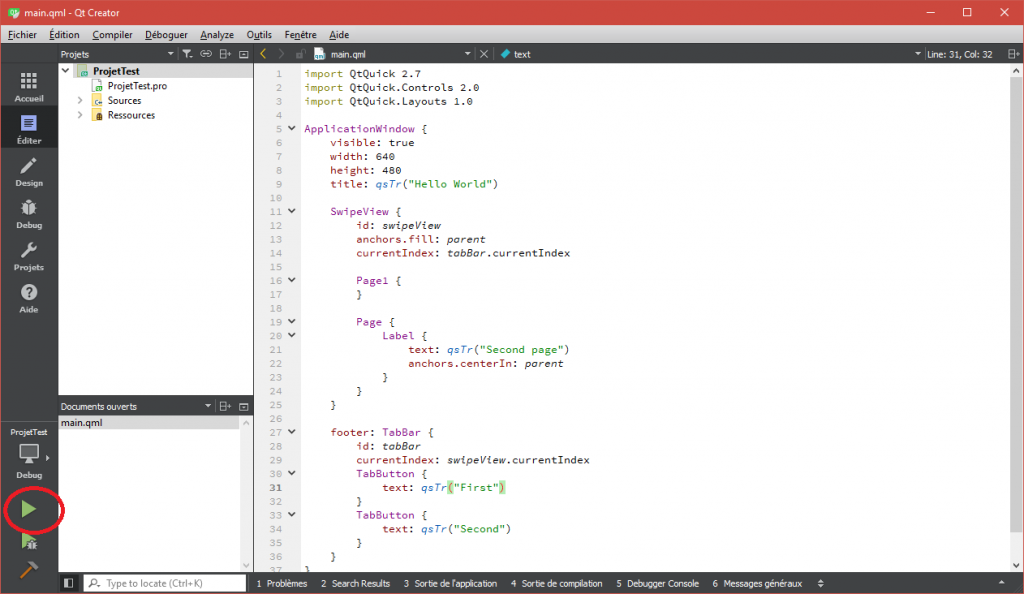
Task: Show Sortie de compilation pane
Action: point(556,584)
